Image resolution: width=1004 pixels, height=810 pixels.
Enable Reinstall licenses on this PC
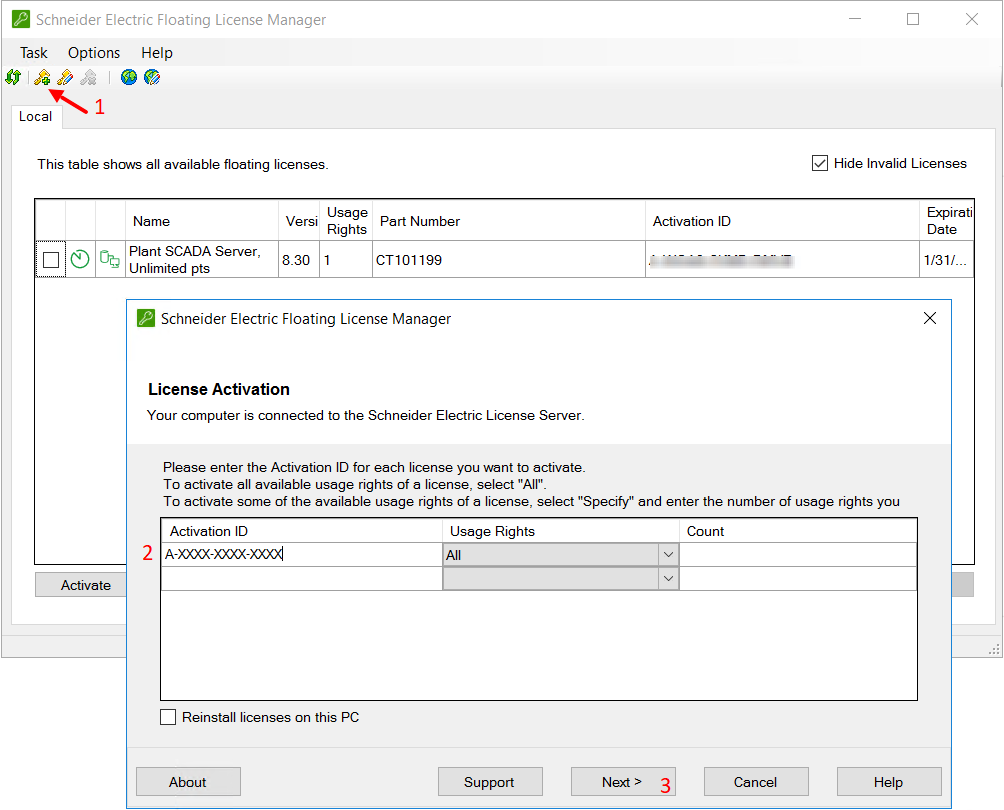[x=168, y=717]
